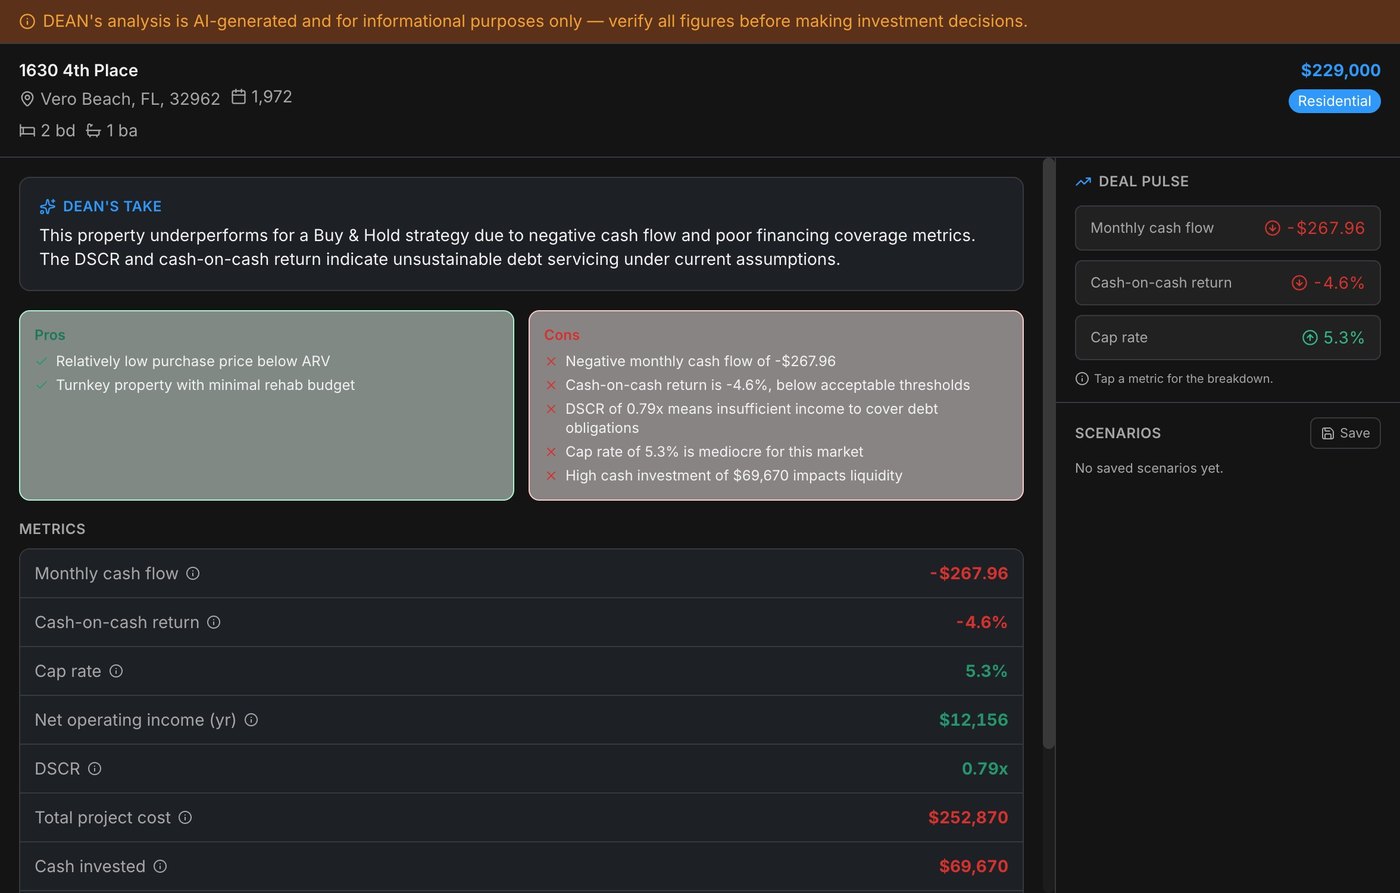Click the info icon next to Total project cost
The width and height of the screenshot is (1400, 893).
[x=185, y=818]
